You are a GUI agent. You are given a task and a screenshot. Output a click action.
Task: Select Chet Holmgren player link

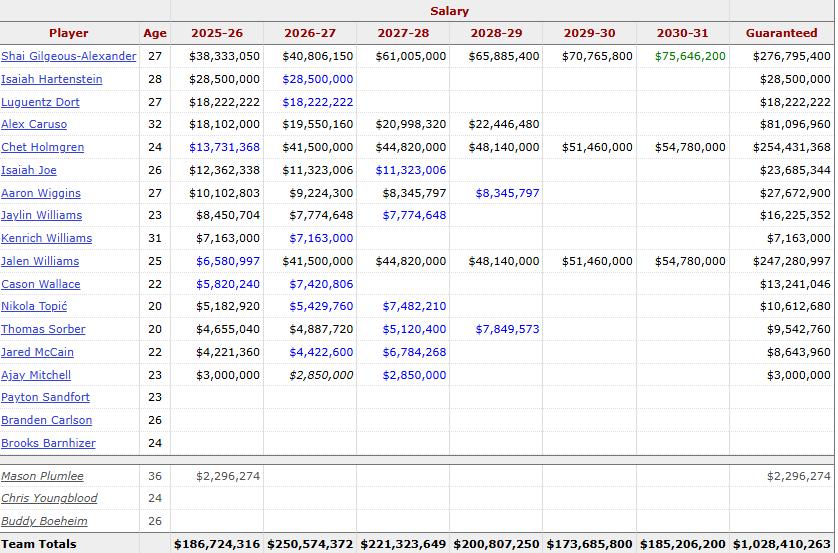tap(43, 147)
